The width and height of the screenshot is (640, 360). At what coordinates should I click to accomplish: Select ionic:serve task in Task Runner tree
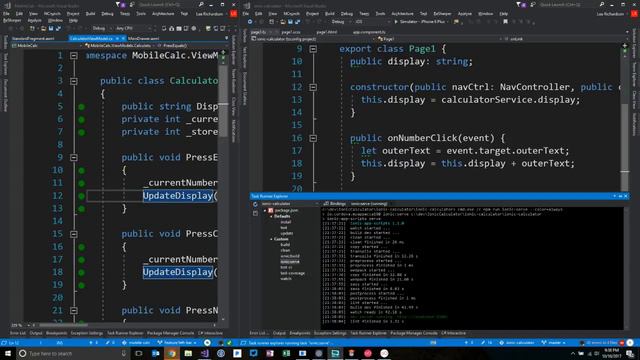(x=290, y=262)
